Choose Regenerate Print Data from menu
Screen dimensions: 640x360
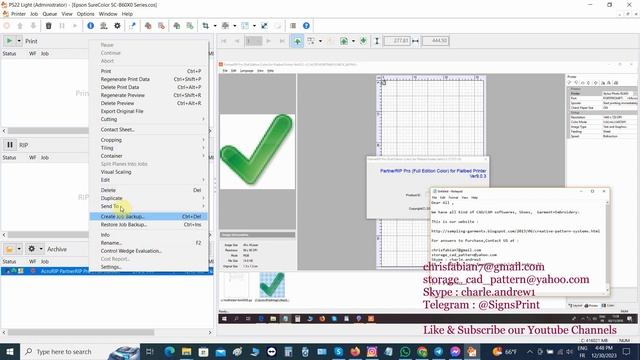tap(148, 79)
